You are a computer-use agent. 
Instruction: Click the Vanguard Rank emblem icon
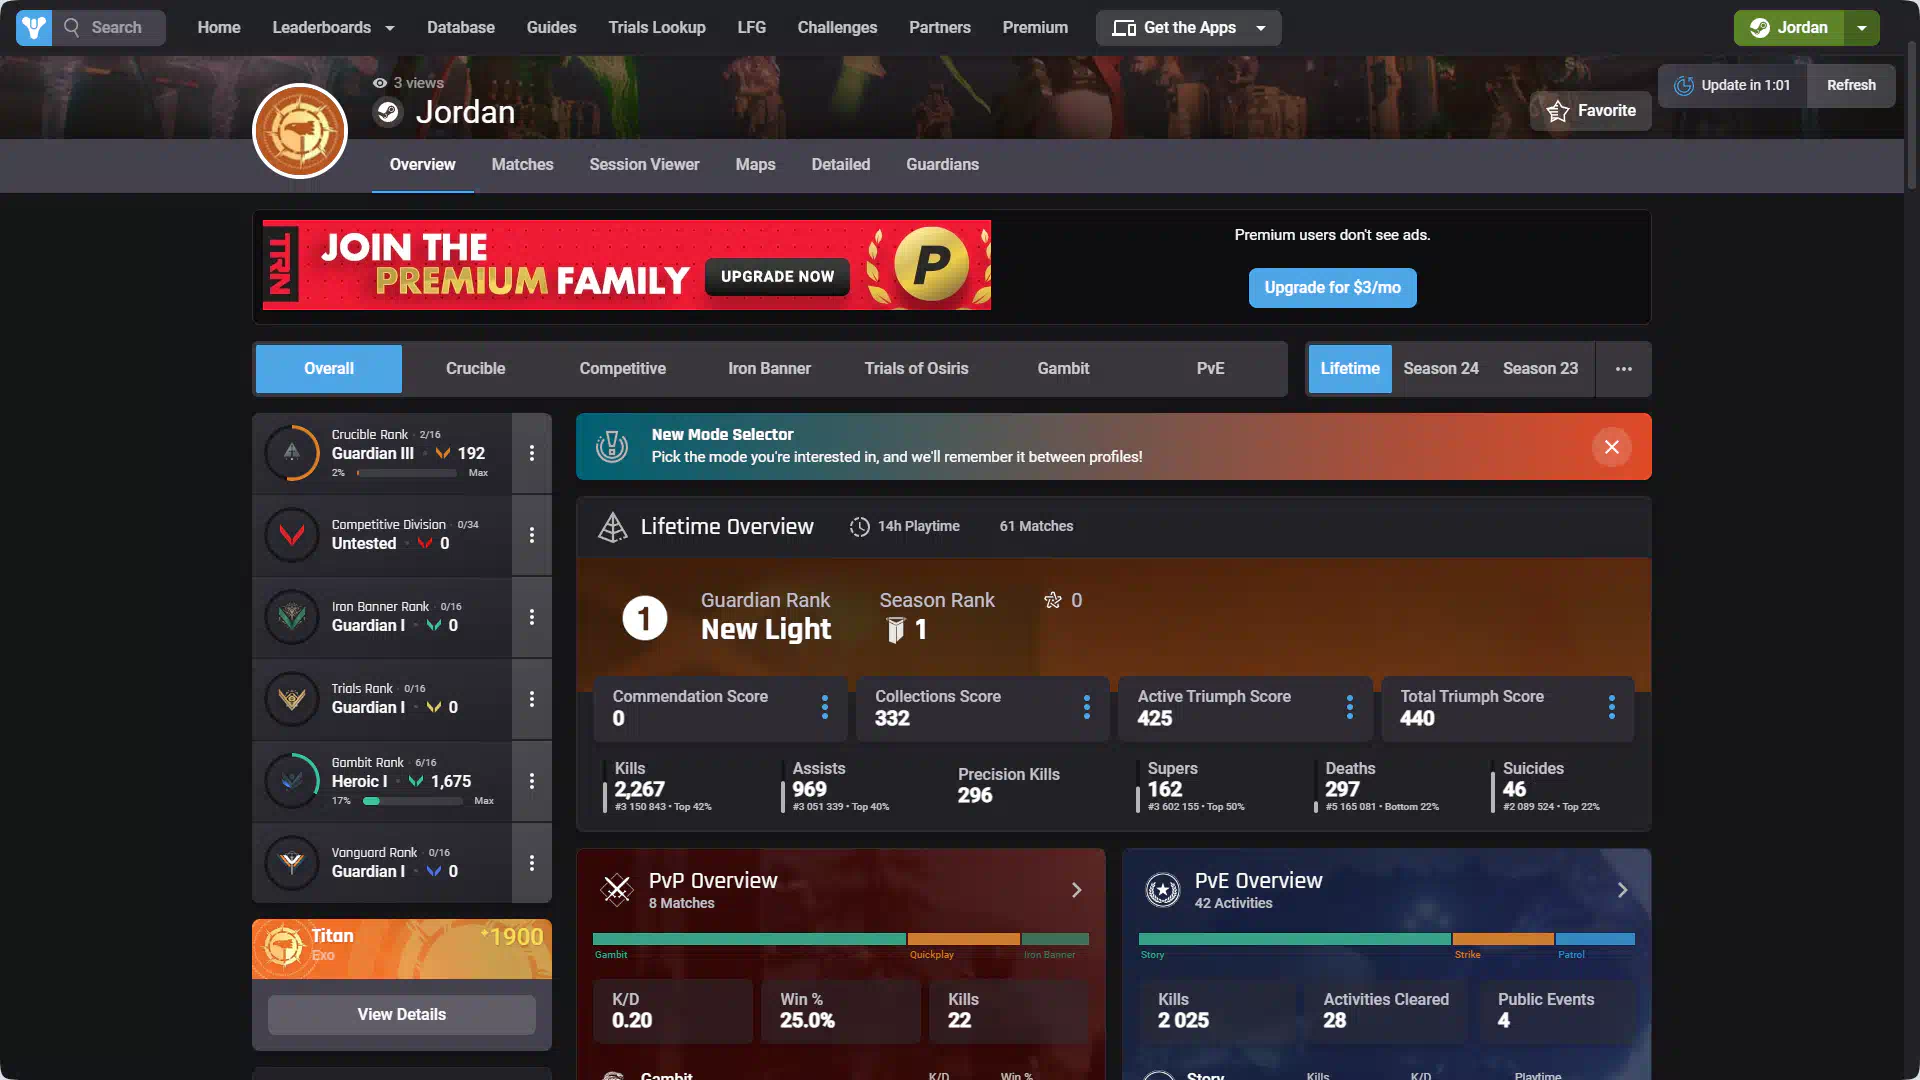(x=292, y=863)
